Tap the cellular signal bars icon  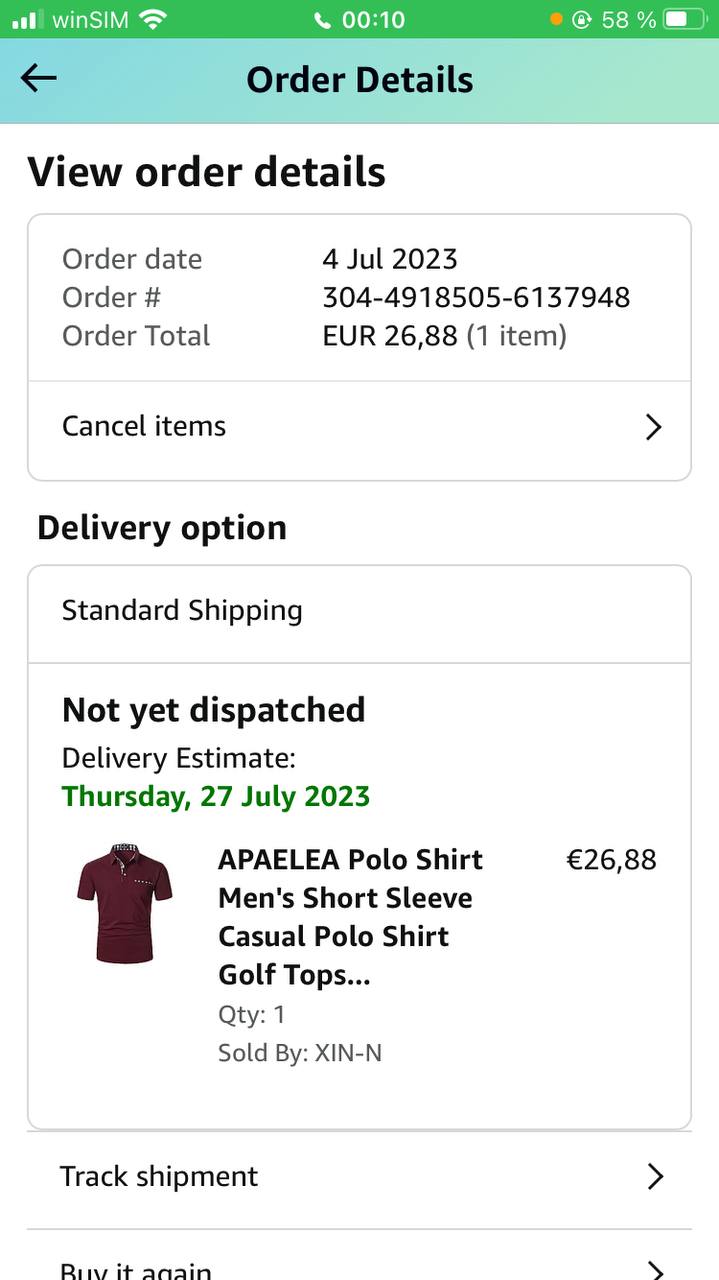[27, 19]
